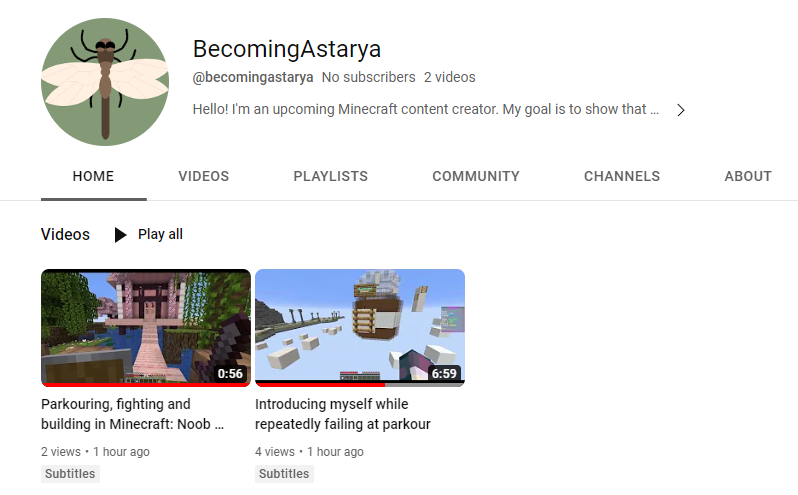
Task: Click the 4 views • 1 hour ago text
Action: tap(309, 452)
